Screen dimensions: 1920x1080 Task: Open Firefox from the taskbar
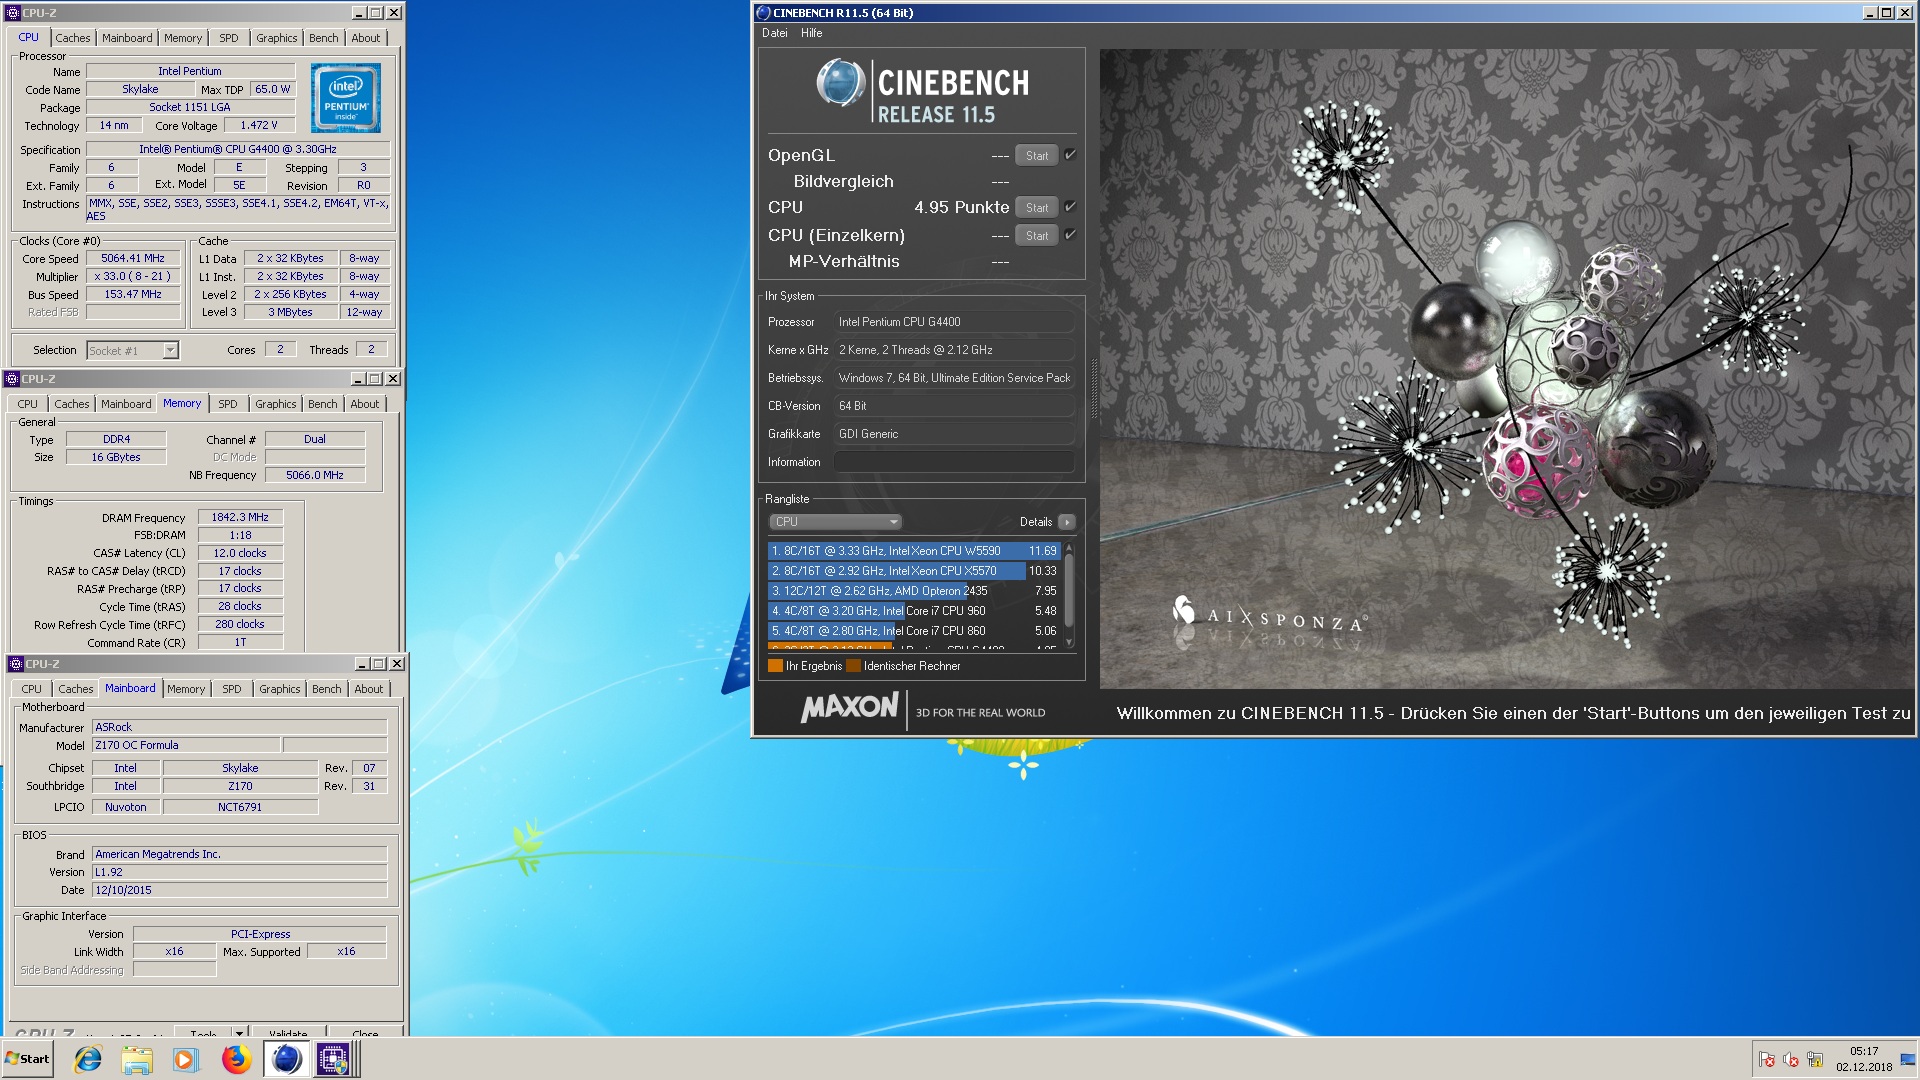coord(236,1059)
